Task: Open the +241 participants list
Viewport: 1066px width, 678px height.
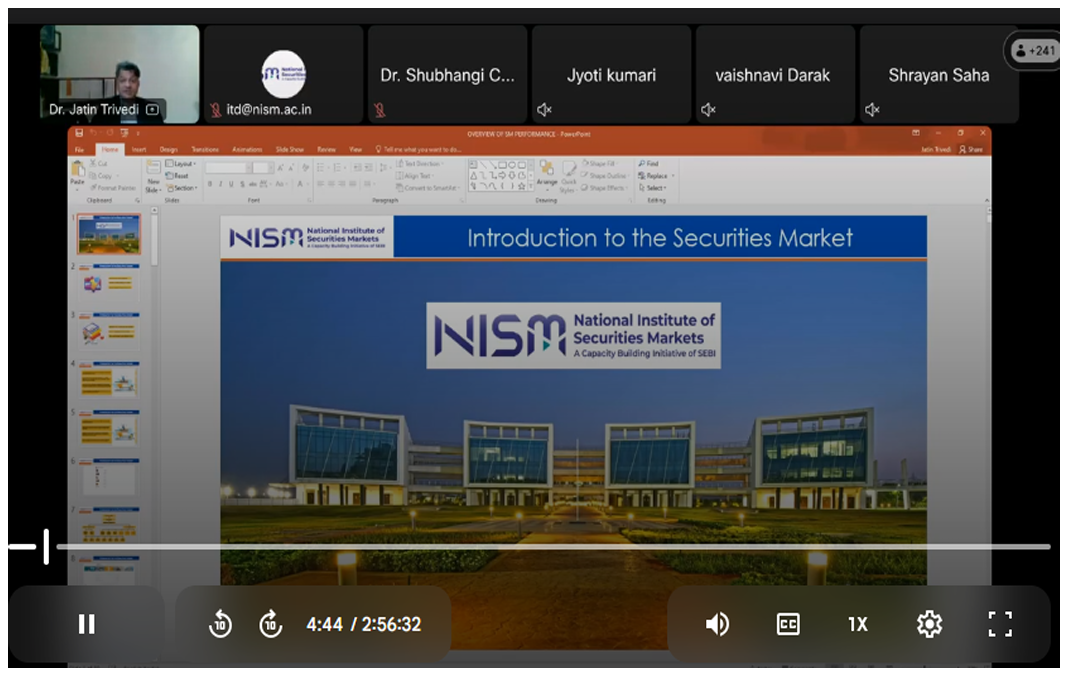Action: click(1033, 50)
